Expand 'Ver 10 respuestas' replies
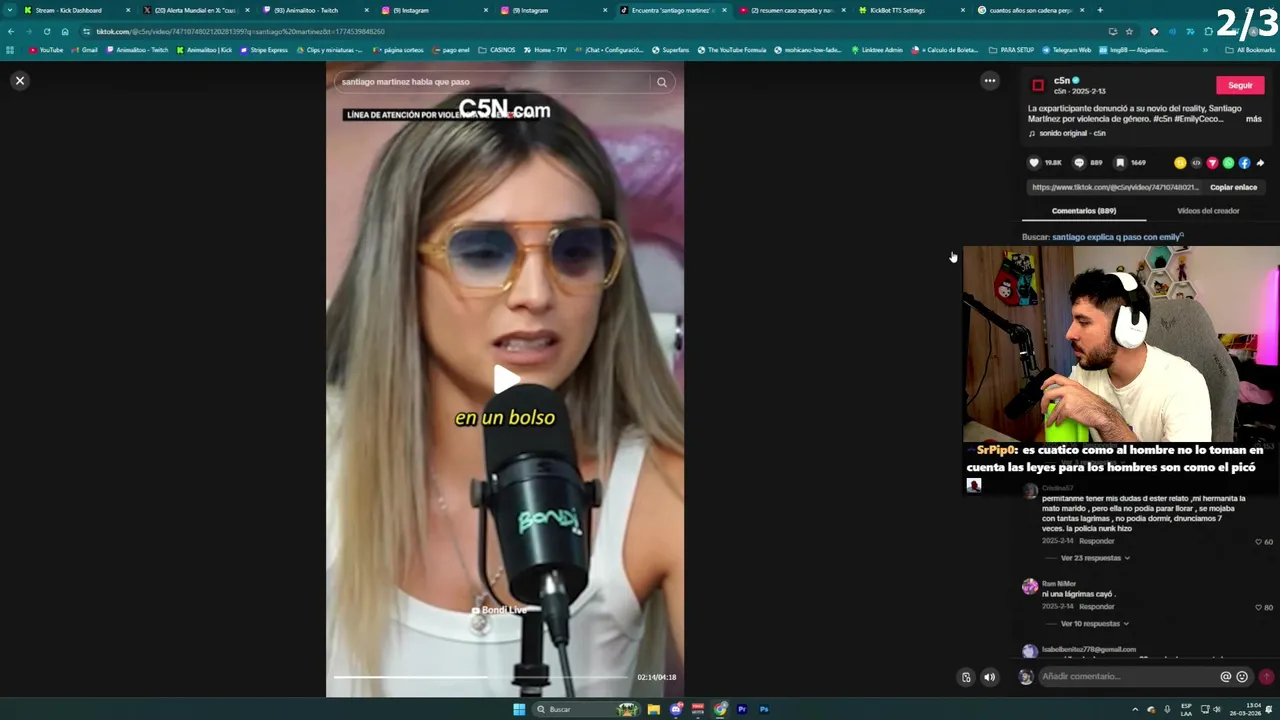 click(x=1094, y=624)
